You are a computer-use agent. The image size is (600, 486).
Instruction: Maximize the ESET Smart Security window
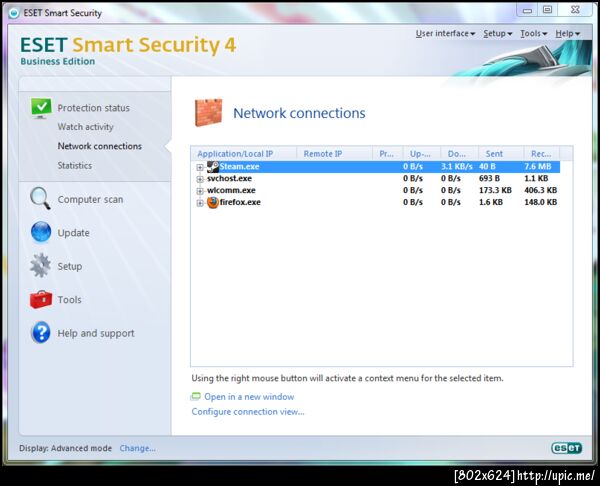tap(548, 10)
